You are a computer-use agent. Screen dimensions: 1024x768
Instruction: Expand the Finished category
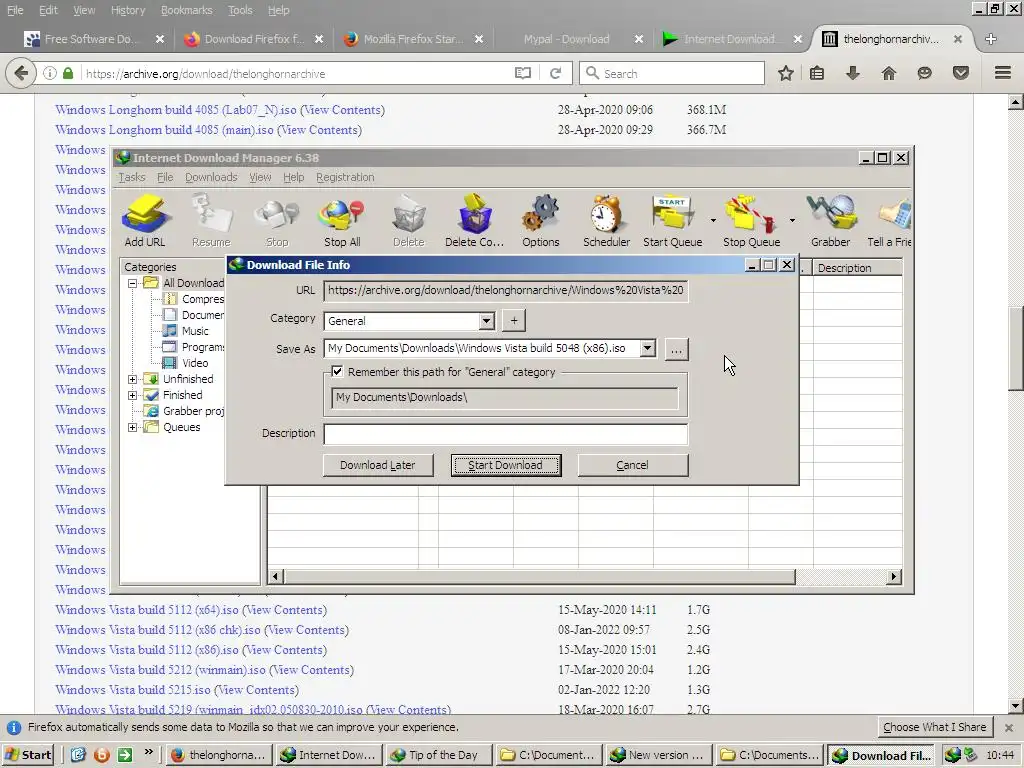click(133, 395)
